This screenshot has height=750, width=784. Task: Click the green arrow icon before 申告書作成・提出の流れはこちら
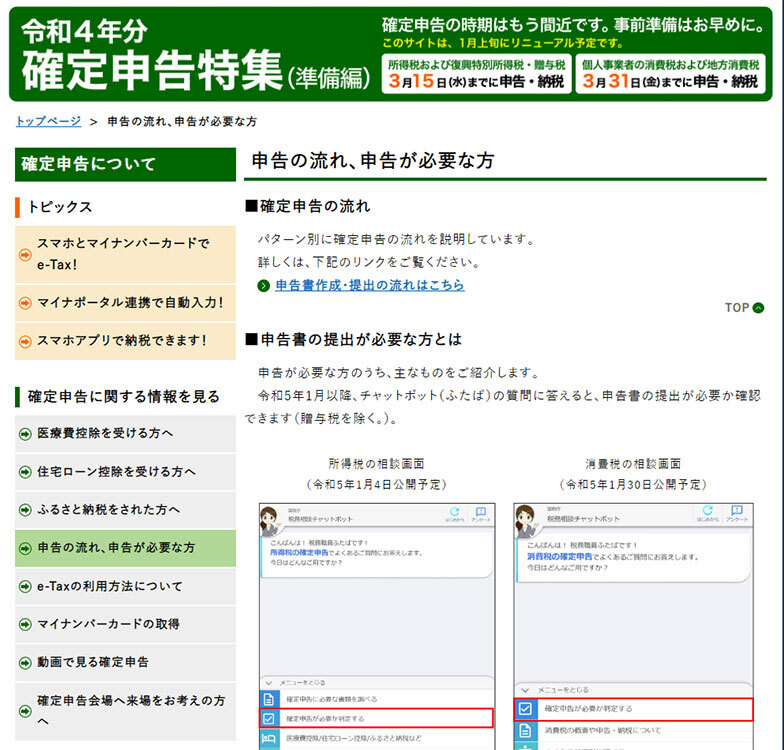click(x=264, y=286)
